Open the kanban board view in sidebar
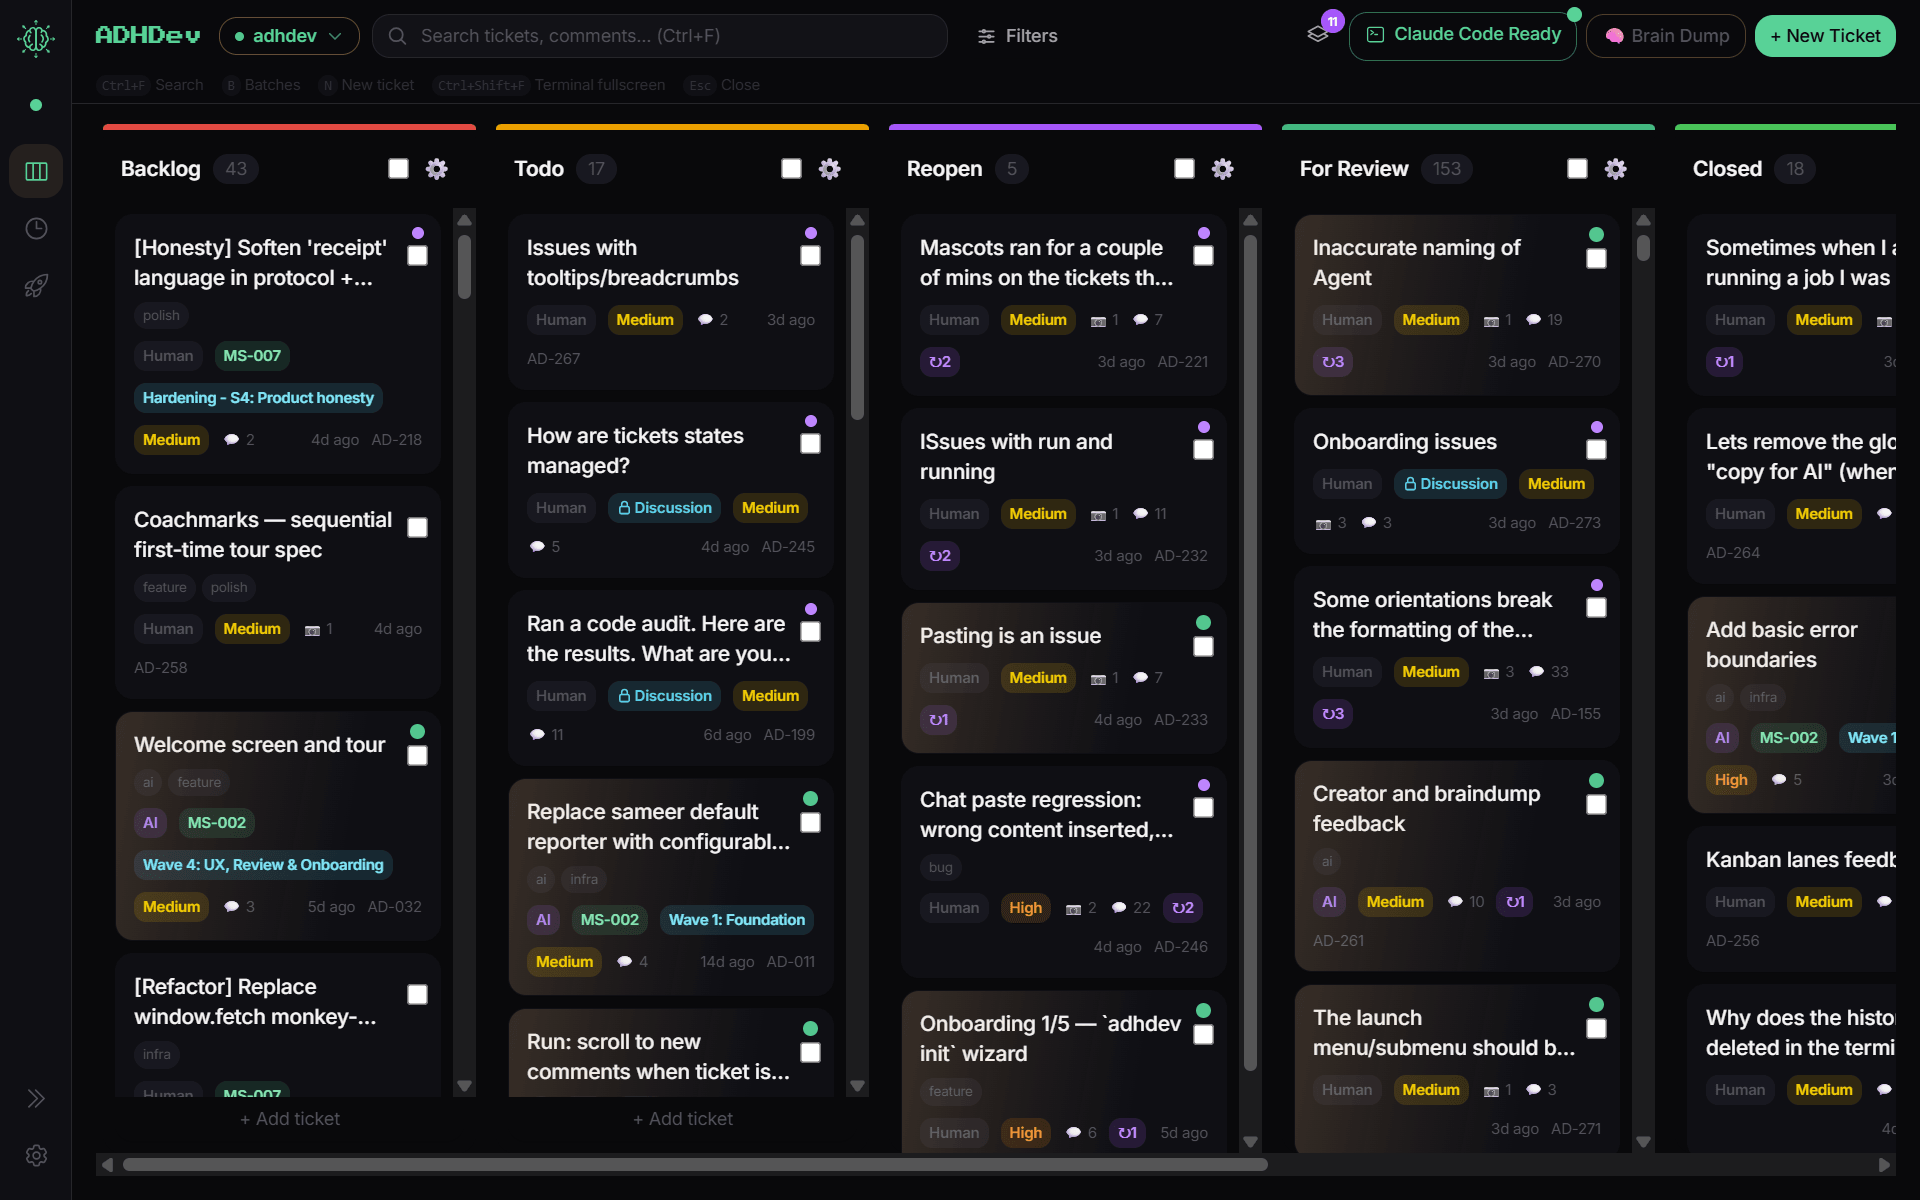 (36, 171)
